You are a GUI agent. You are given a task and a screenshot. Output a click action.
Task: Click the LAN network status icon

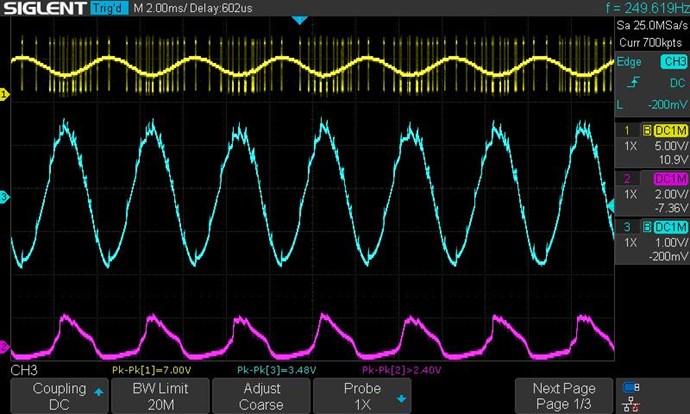631,404
